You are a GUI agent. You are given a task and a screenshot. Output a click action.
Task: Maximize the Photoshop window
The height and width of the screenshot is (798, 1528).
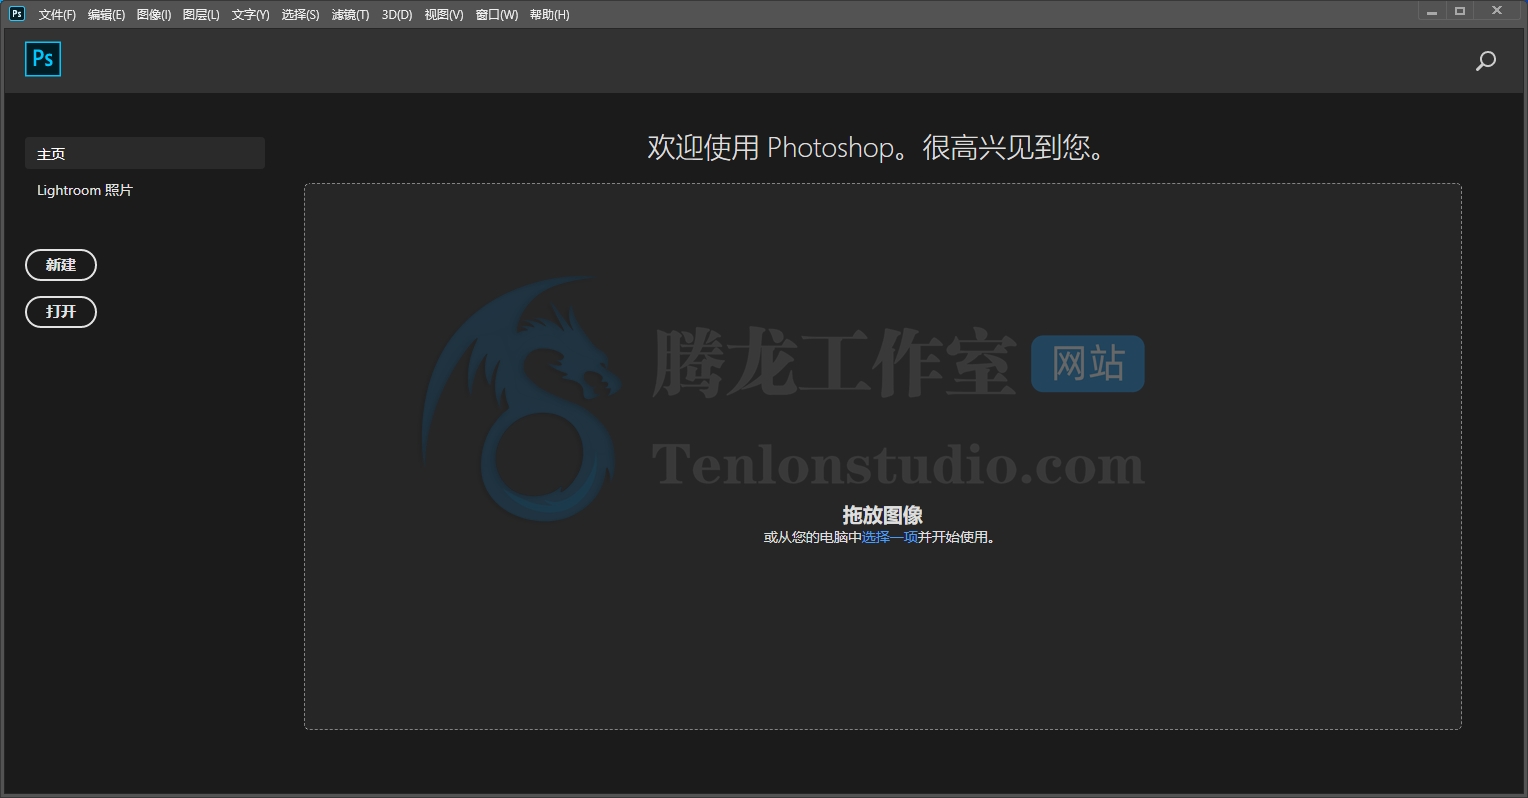pos(1459,11)
